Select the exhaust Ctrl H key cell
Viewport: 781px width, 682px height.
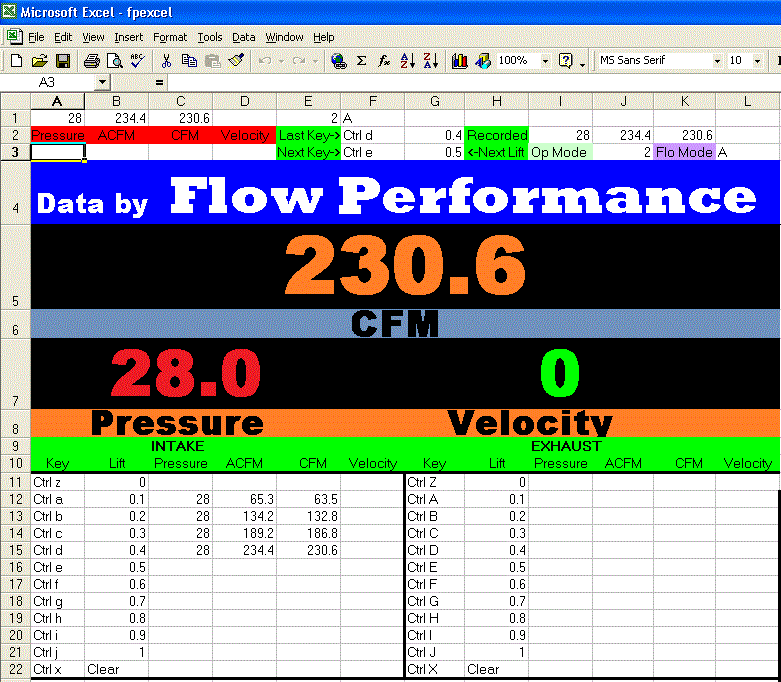coord(435,618)
